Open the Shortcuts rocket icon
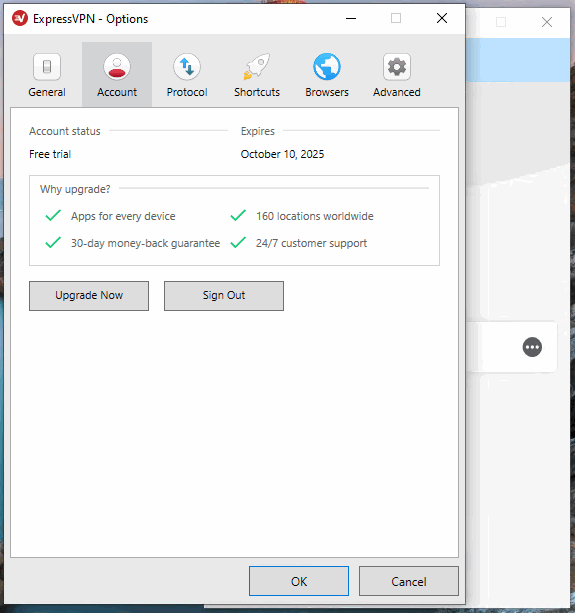 (257, 66)
